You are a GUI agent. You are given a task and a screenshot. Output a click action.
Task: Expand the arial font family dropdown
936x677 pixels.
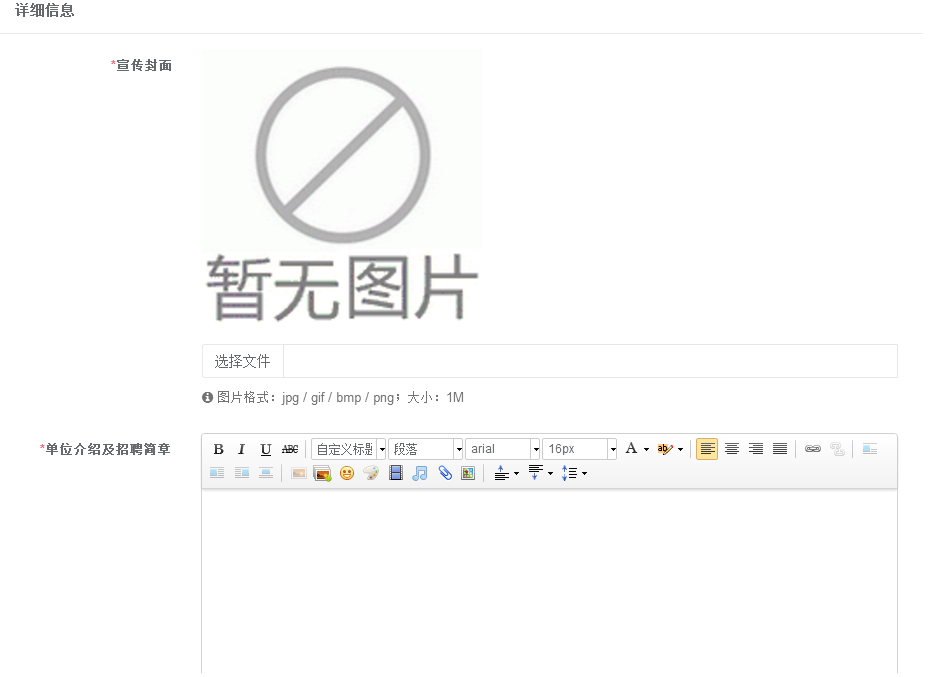pos(502,449)
